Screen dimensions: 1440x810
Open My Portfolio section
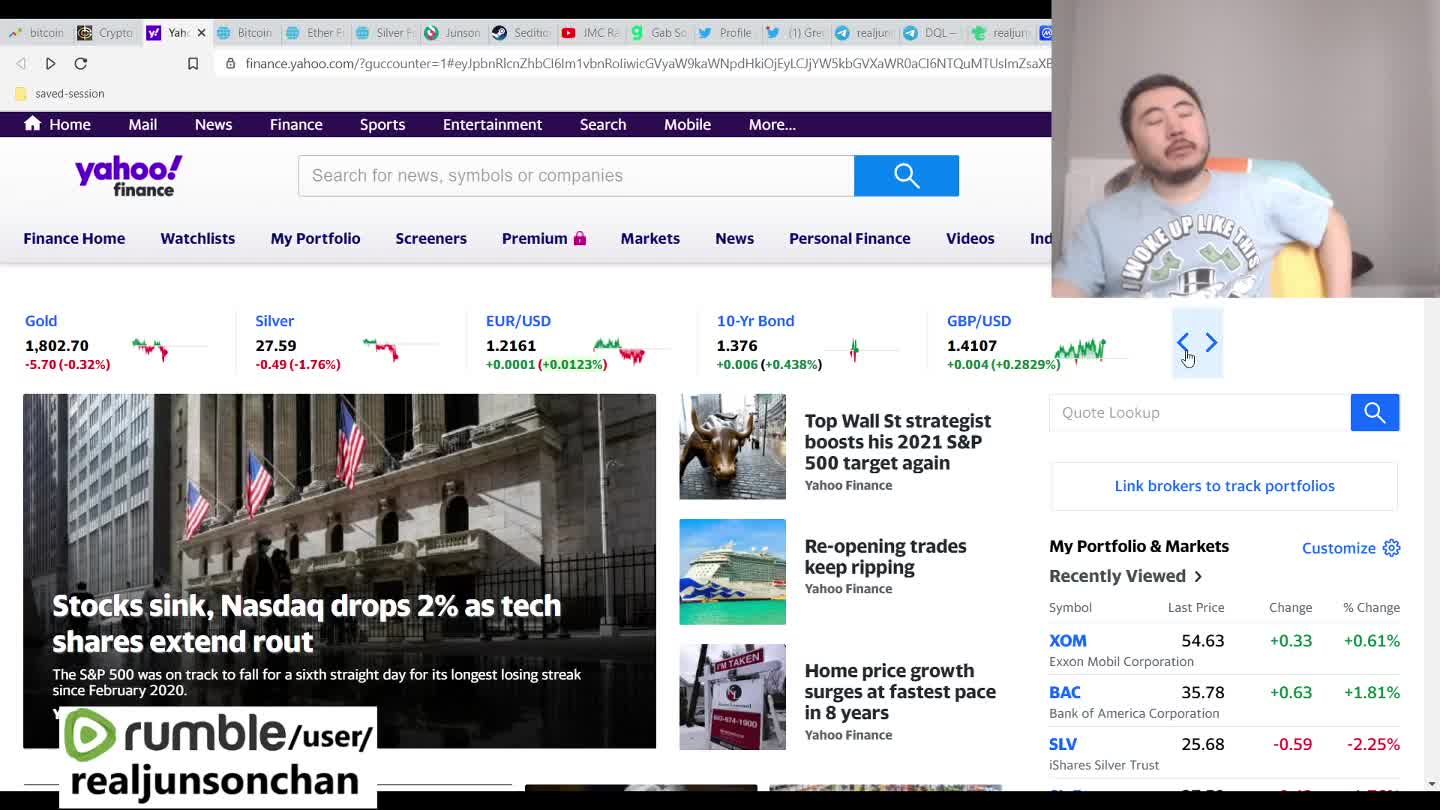pos(315,238)
